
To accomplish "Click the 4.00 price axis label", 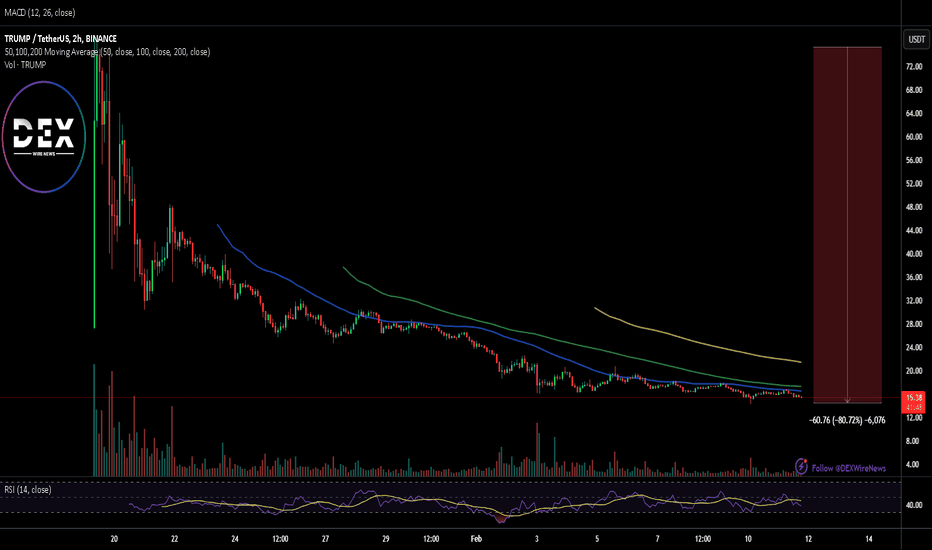I will [x=912, y=464].
